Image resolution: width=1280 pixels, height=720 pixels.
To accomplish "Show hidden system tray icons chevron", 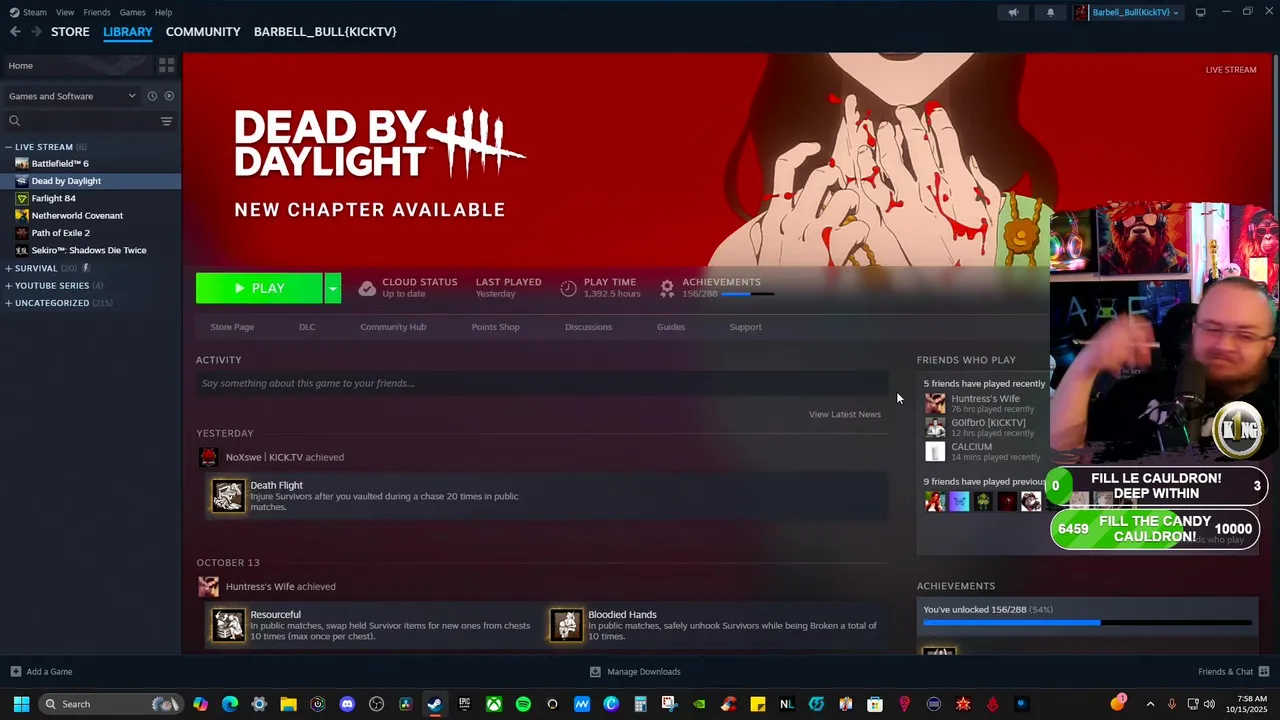I will (x=1150, y=704).
